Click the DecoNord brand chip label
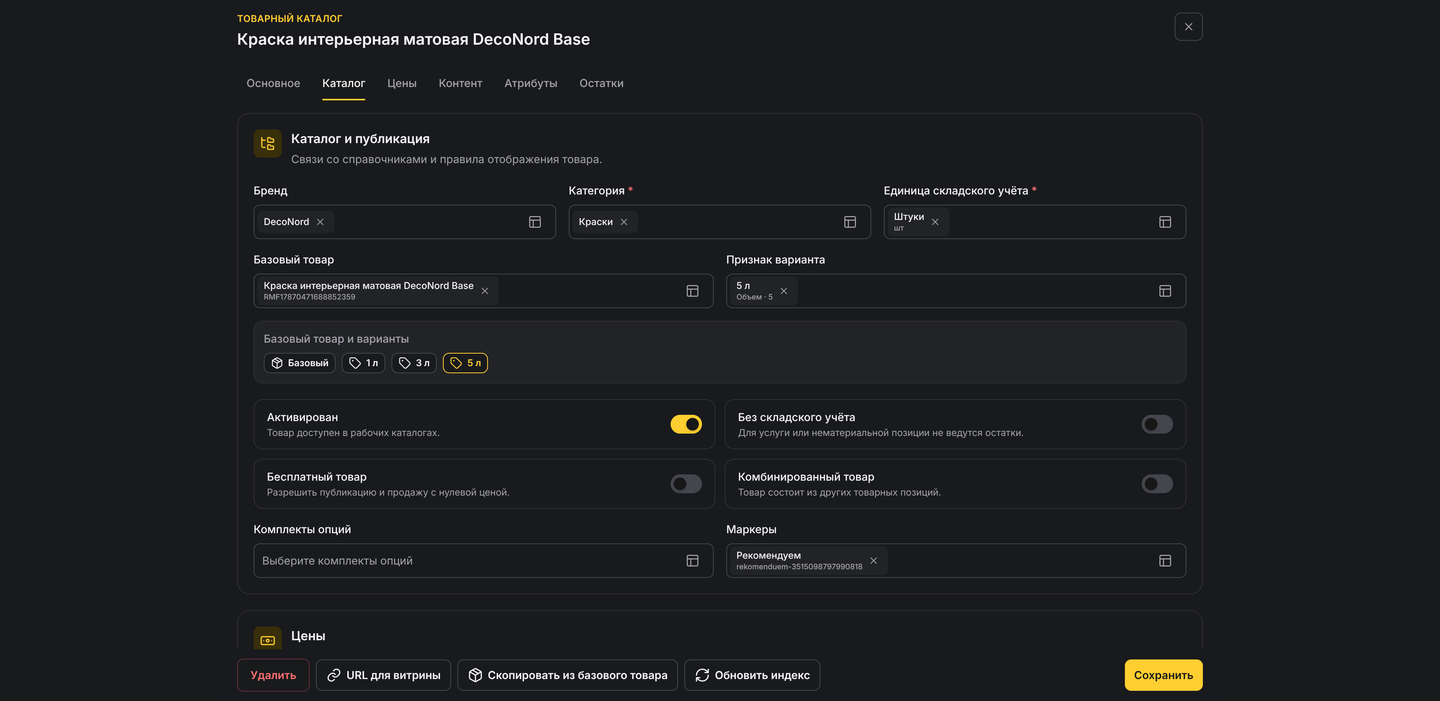 286,222
